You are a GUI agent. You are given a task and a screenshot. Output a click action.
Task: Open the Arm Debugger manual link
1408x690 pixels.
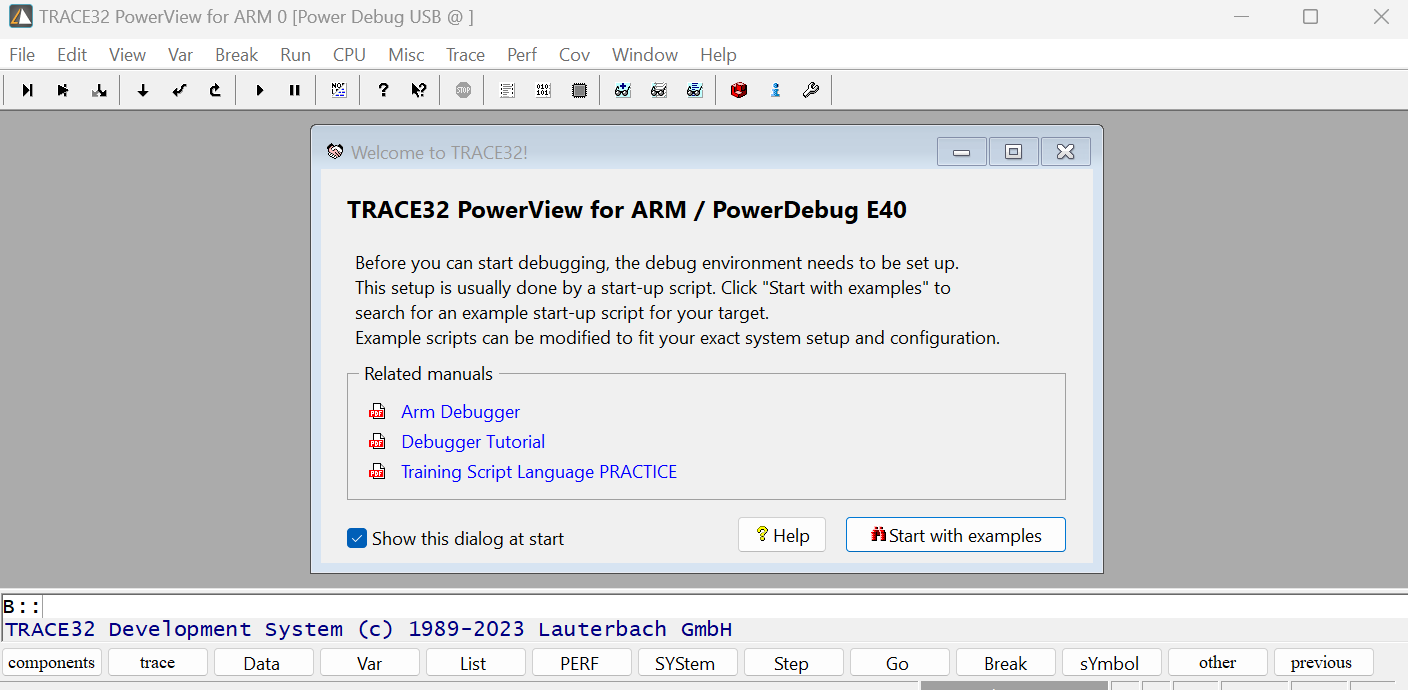pyautogui.click(x=460, y=411)
